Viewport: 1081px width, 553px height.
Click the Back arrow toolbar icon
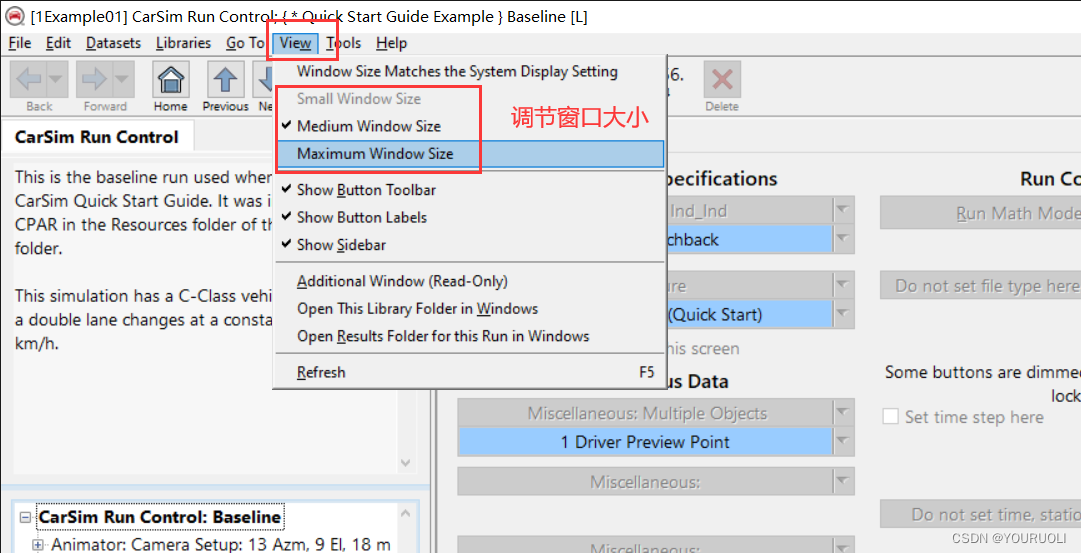[29, 79]
